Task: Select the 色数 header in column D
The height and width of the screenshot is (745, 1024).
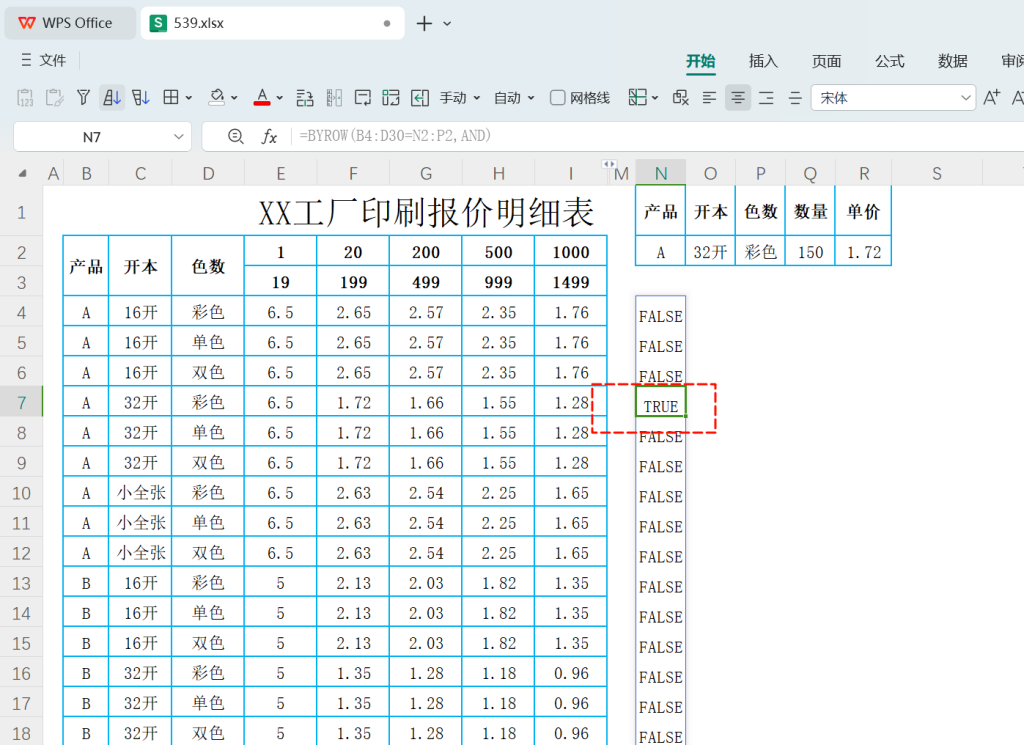Action: pos(208,266)
